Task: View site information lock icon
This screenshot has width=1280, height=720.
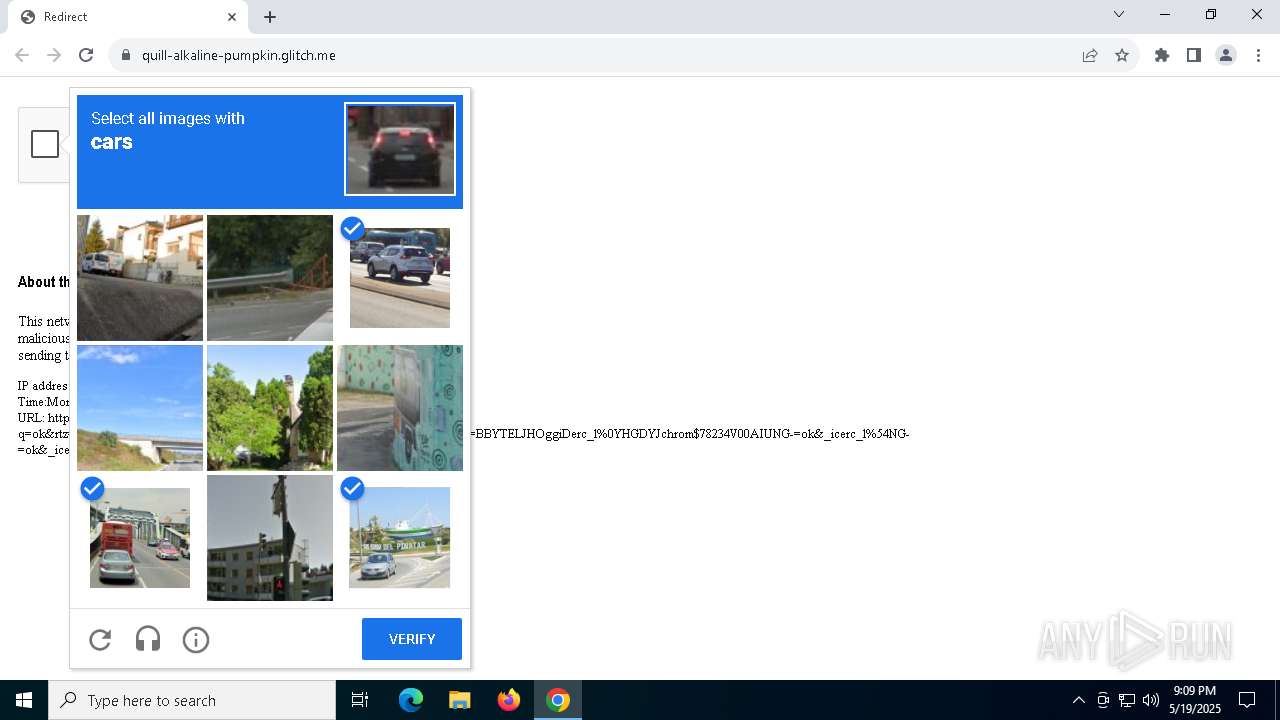Action: click(x=126, y=55)
